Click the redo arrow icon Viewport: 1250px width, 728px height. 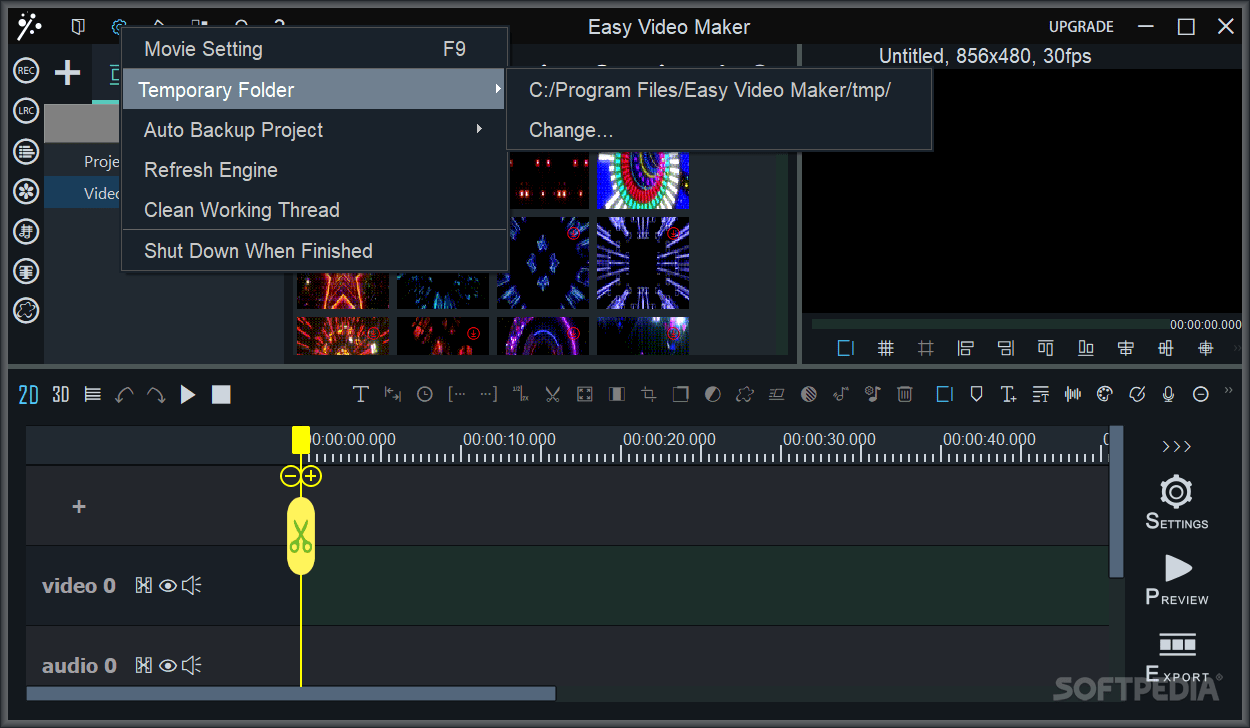(x=156, y=394)
